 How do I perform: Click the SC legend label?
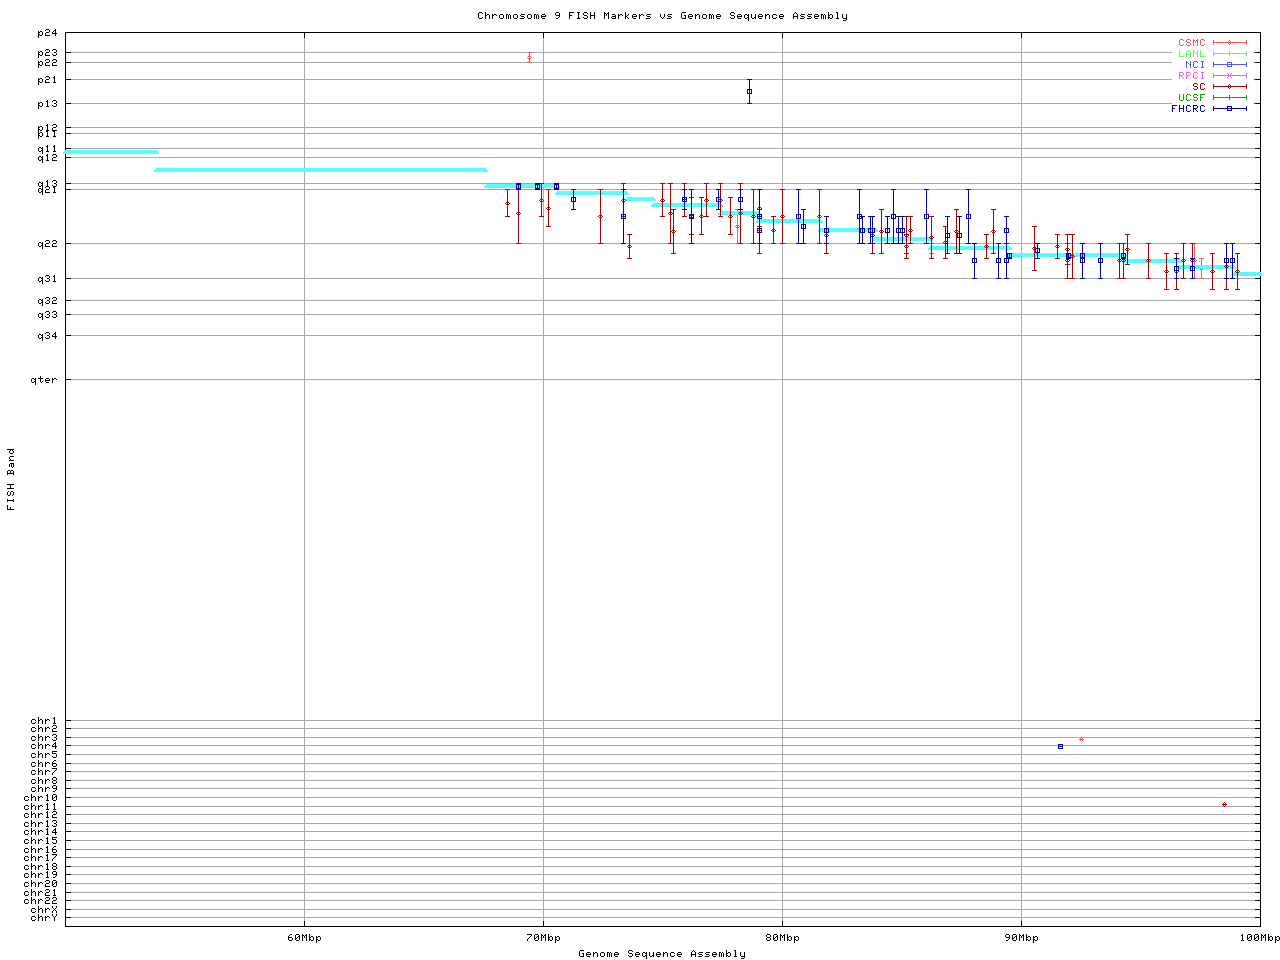click(x=1198, y=87)
